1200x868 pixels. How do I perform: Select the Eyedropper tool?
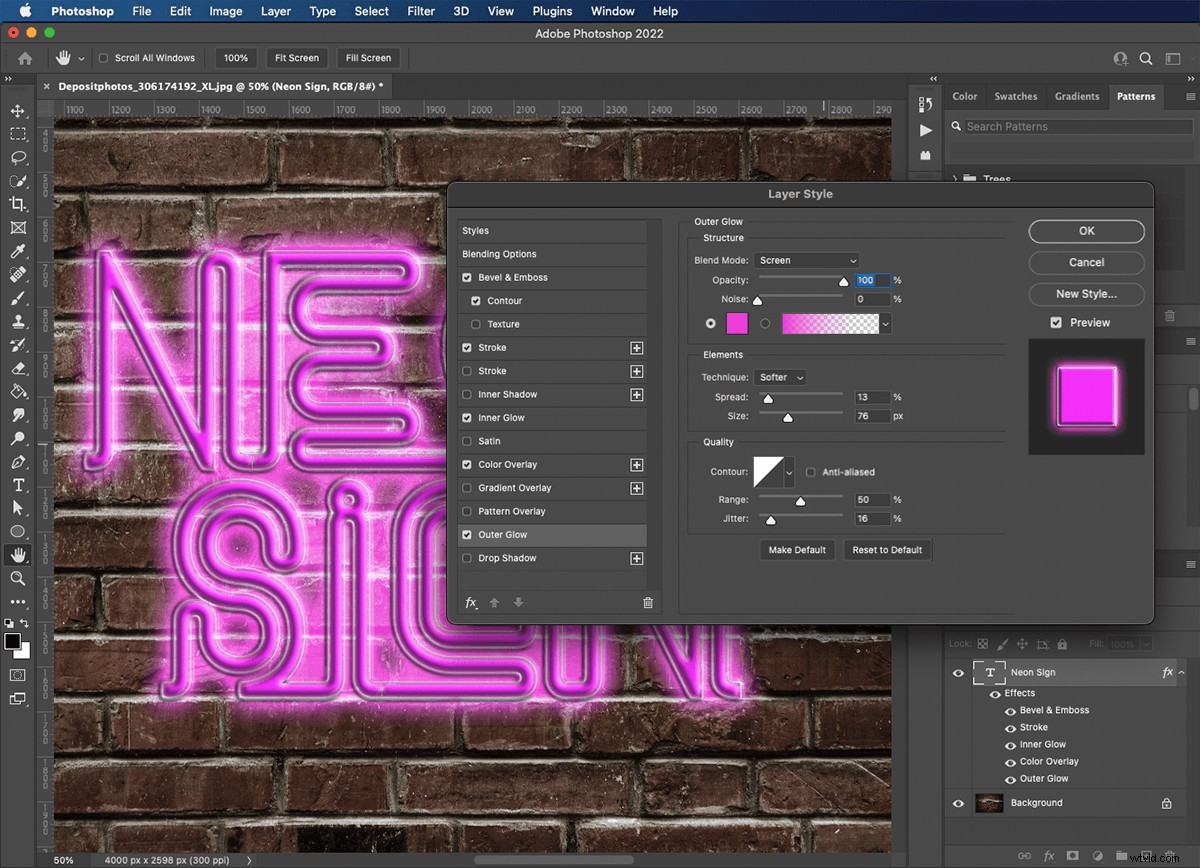click(x=18, y=250)
